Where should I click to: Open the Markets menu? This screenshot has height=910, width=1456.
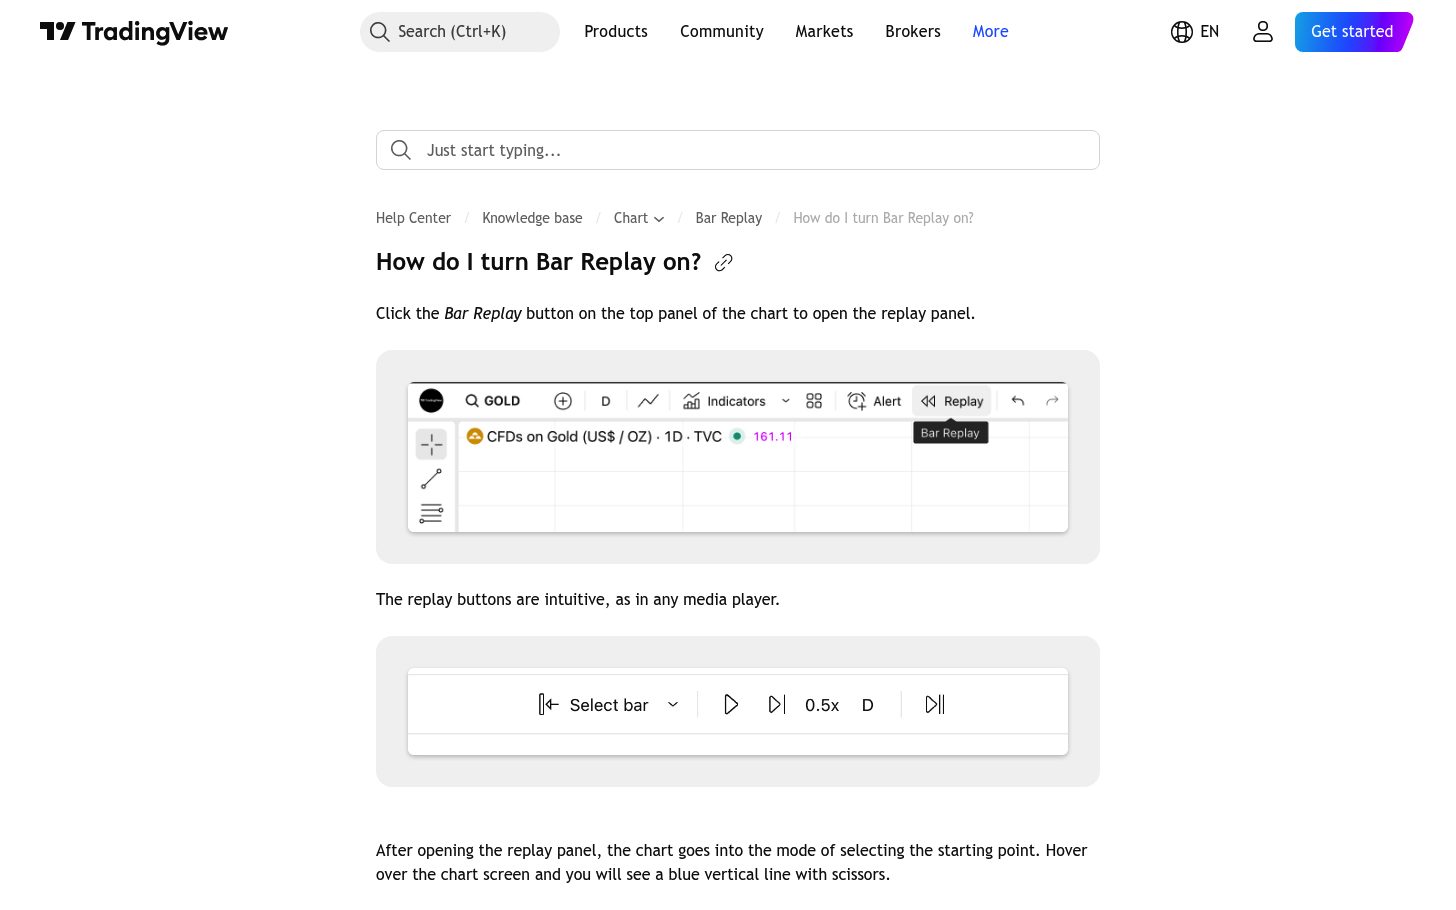click(x=824, y=32)
